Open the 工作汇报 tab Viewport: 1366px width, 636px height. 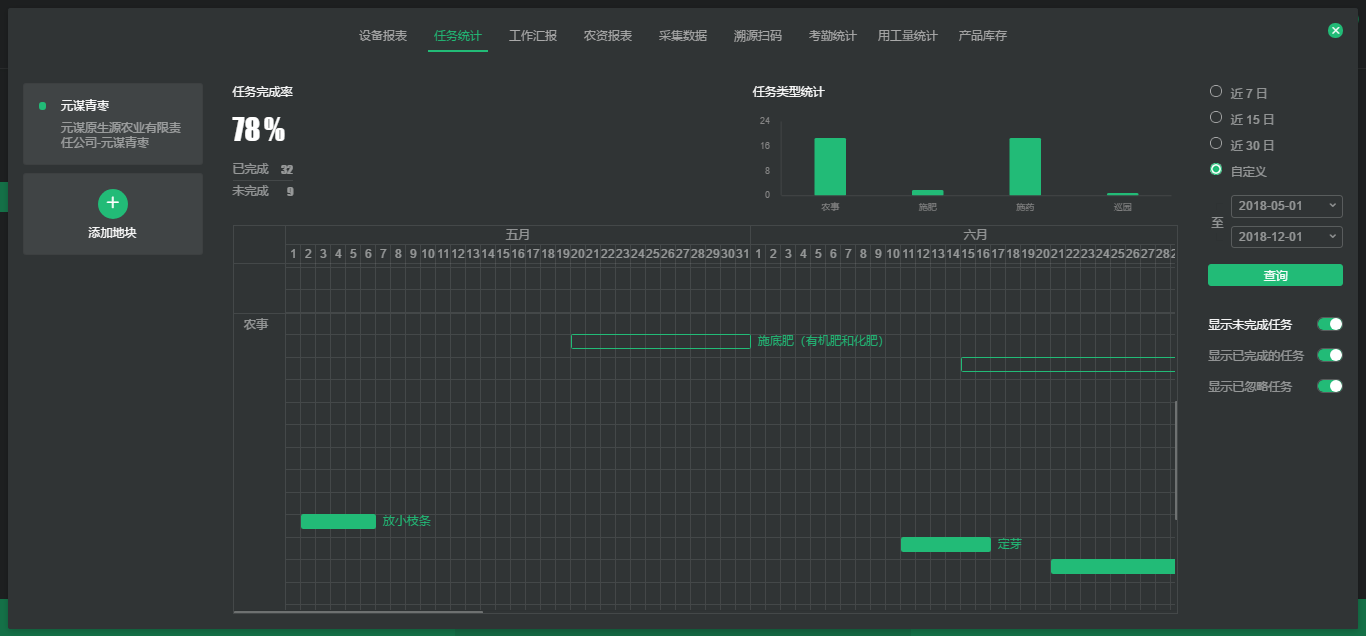(533, 36)
